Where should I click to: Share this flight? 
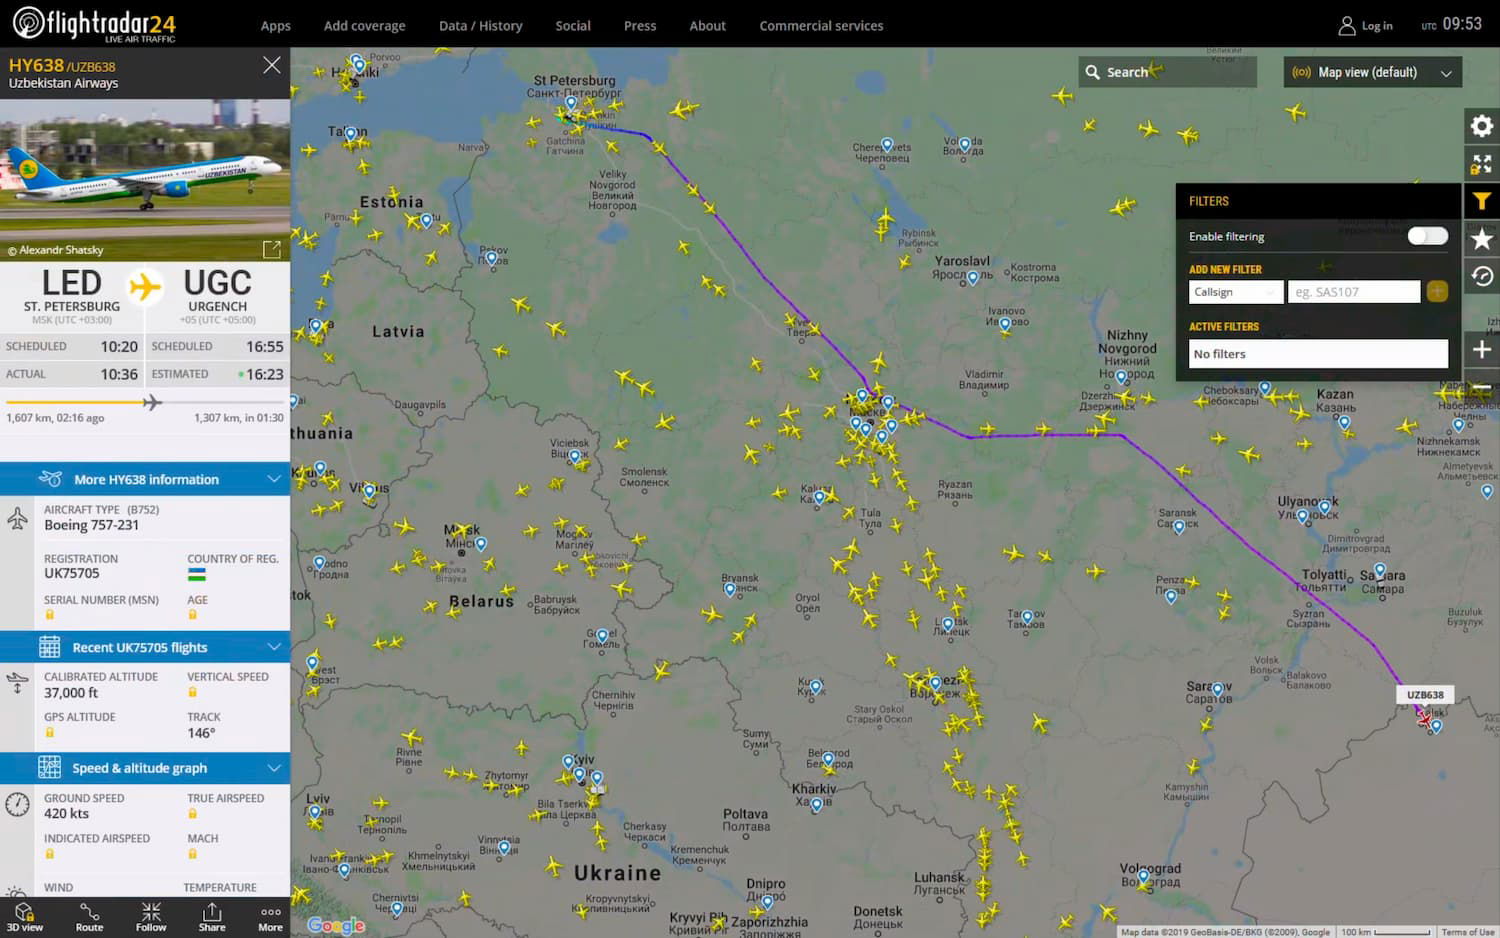pos(212,917)
